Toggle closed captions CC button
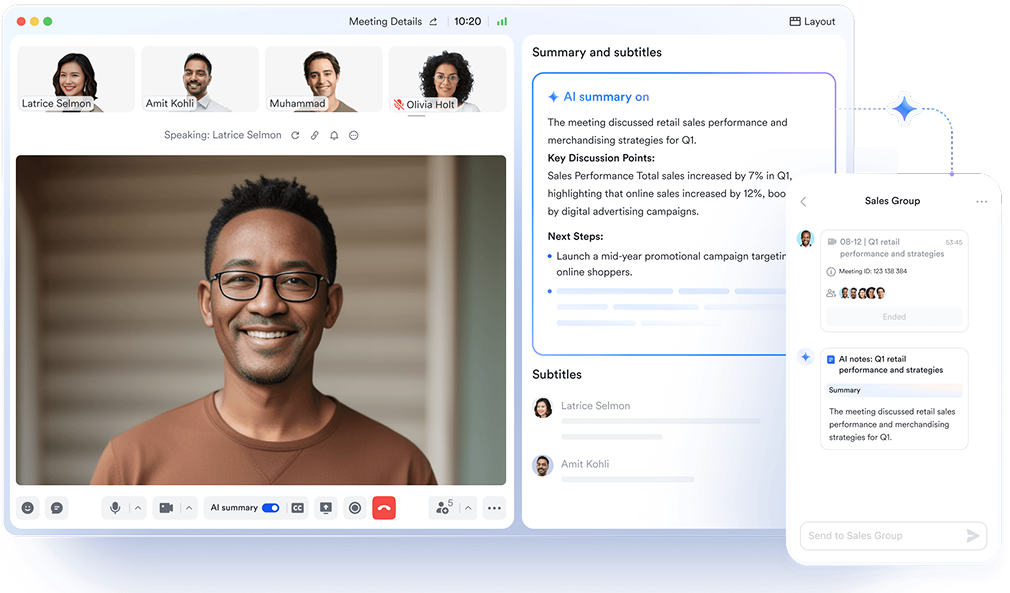 click(x=297, y=508)
